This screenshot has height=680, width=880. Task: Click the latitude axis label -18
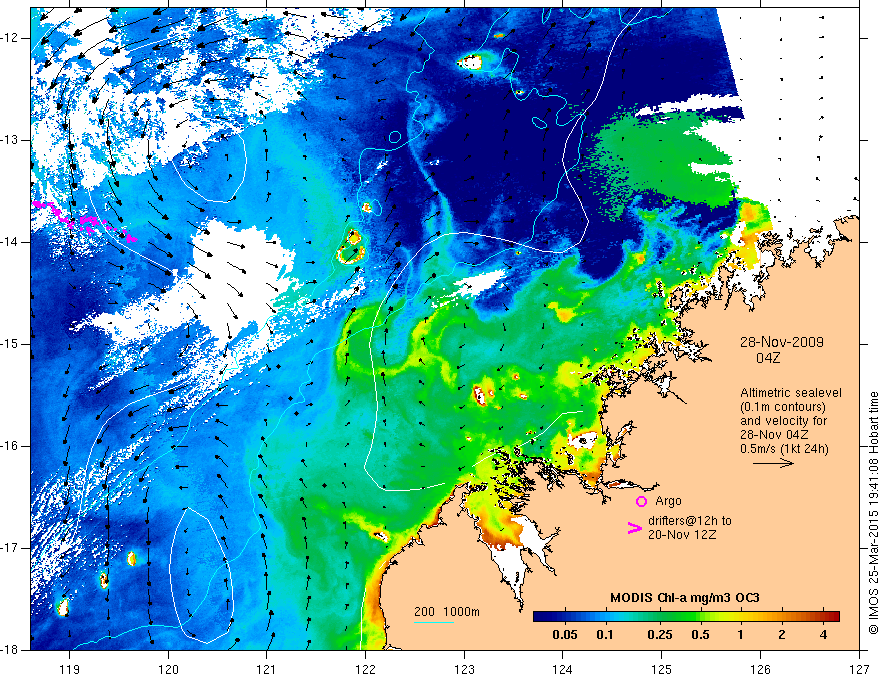(x=11, y=650)
